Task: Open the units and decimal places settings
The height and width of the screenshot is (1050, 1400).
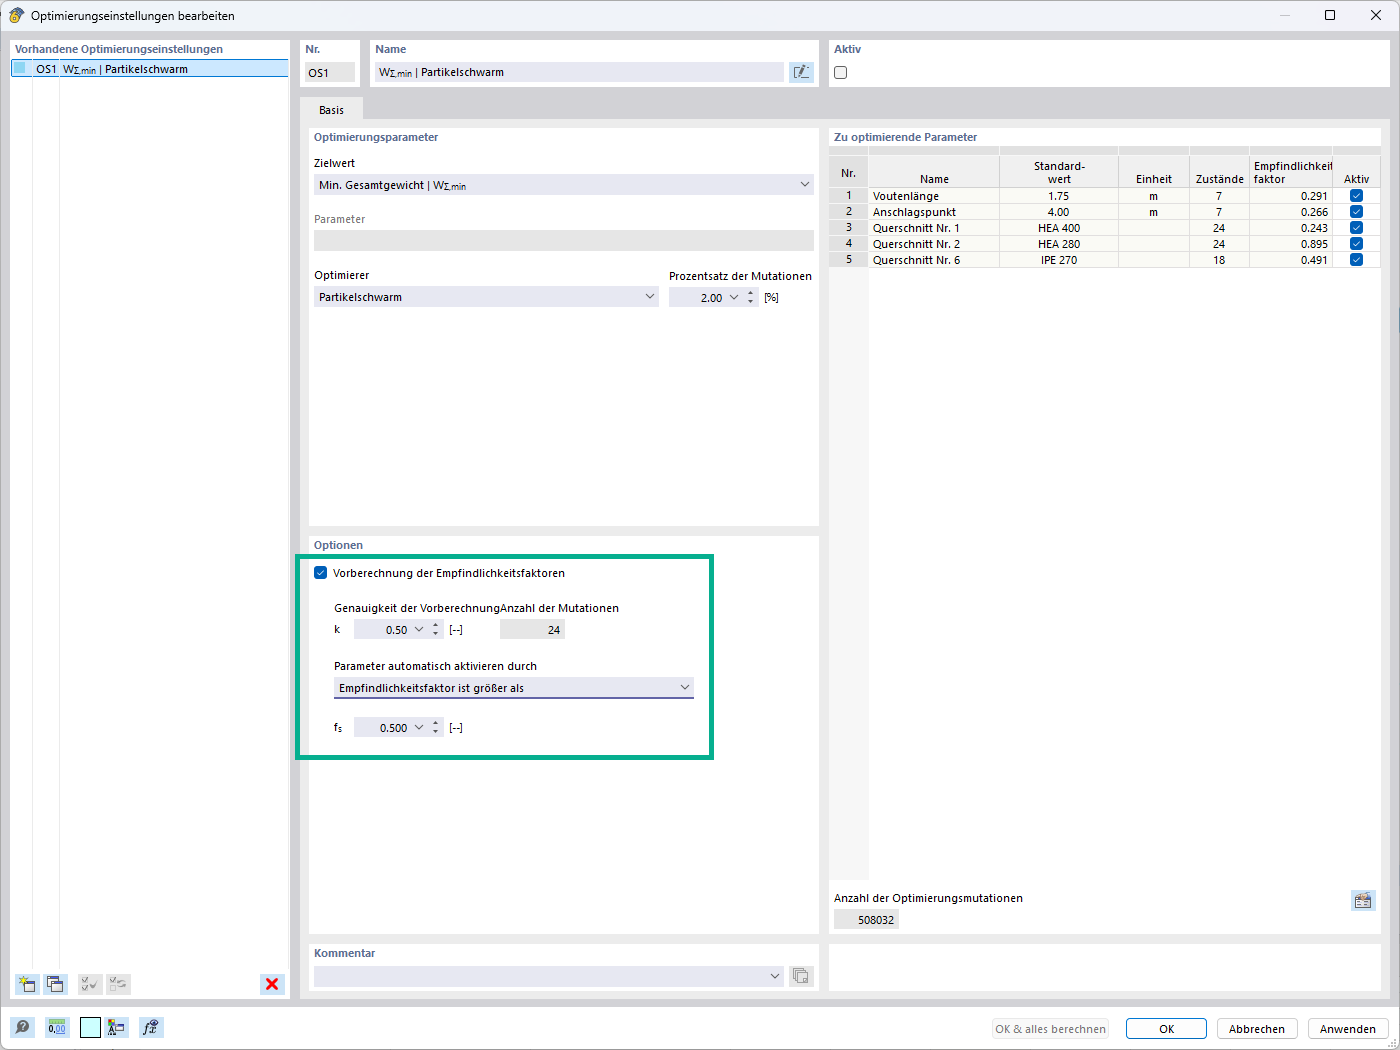Action: click(x=57, y=1027)
